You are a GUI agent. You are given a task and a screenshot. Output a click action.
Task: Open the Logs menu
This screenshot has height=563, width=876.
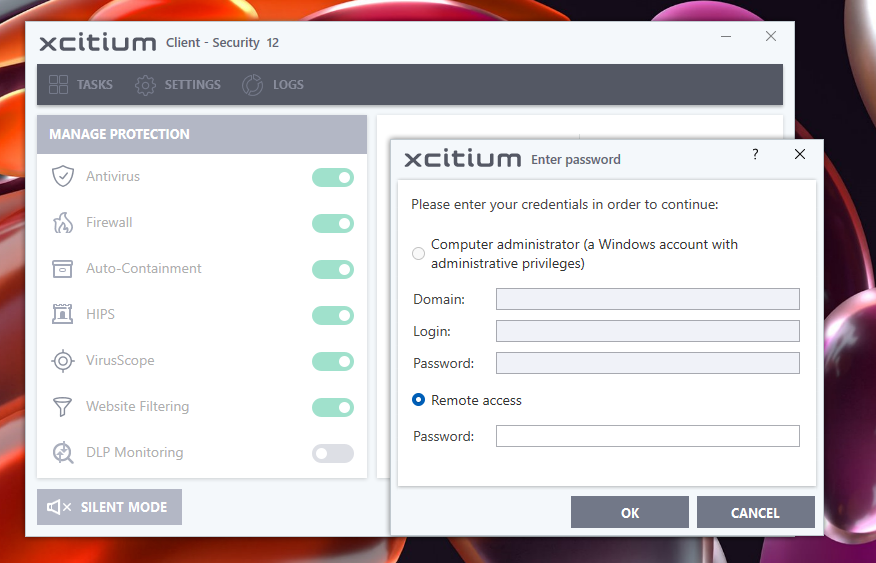click(273, 85)
